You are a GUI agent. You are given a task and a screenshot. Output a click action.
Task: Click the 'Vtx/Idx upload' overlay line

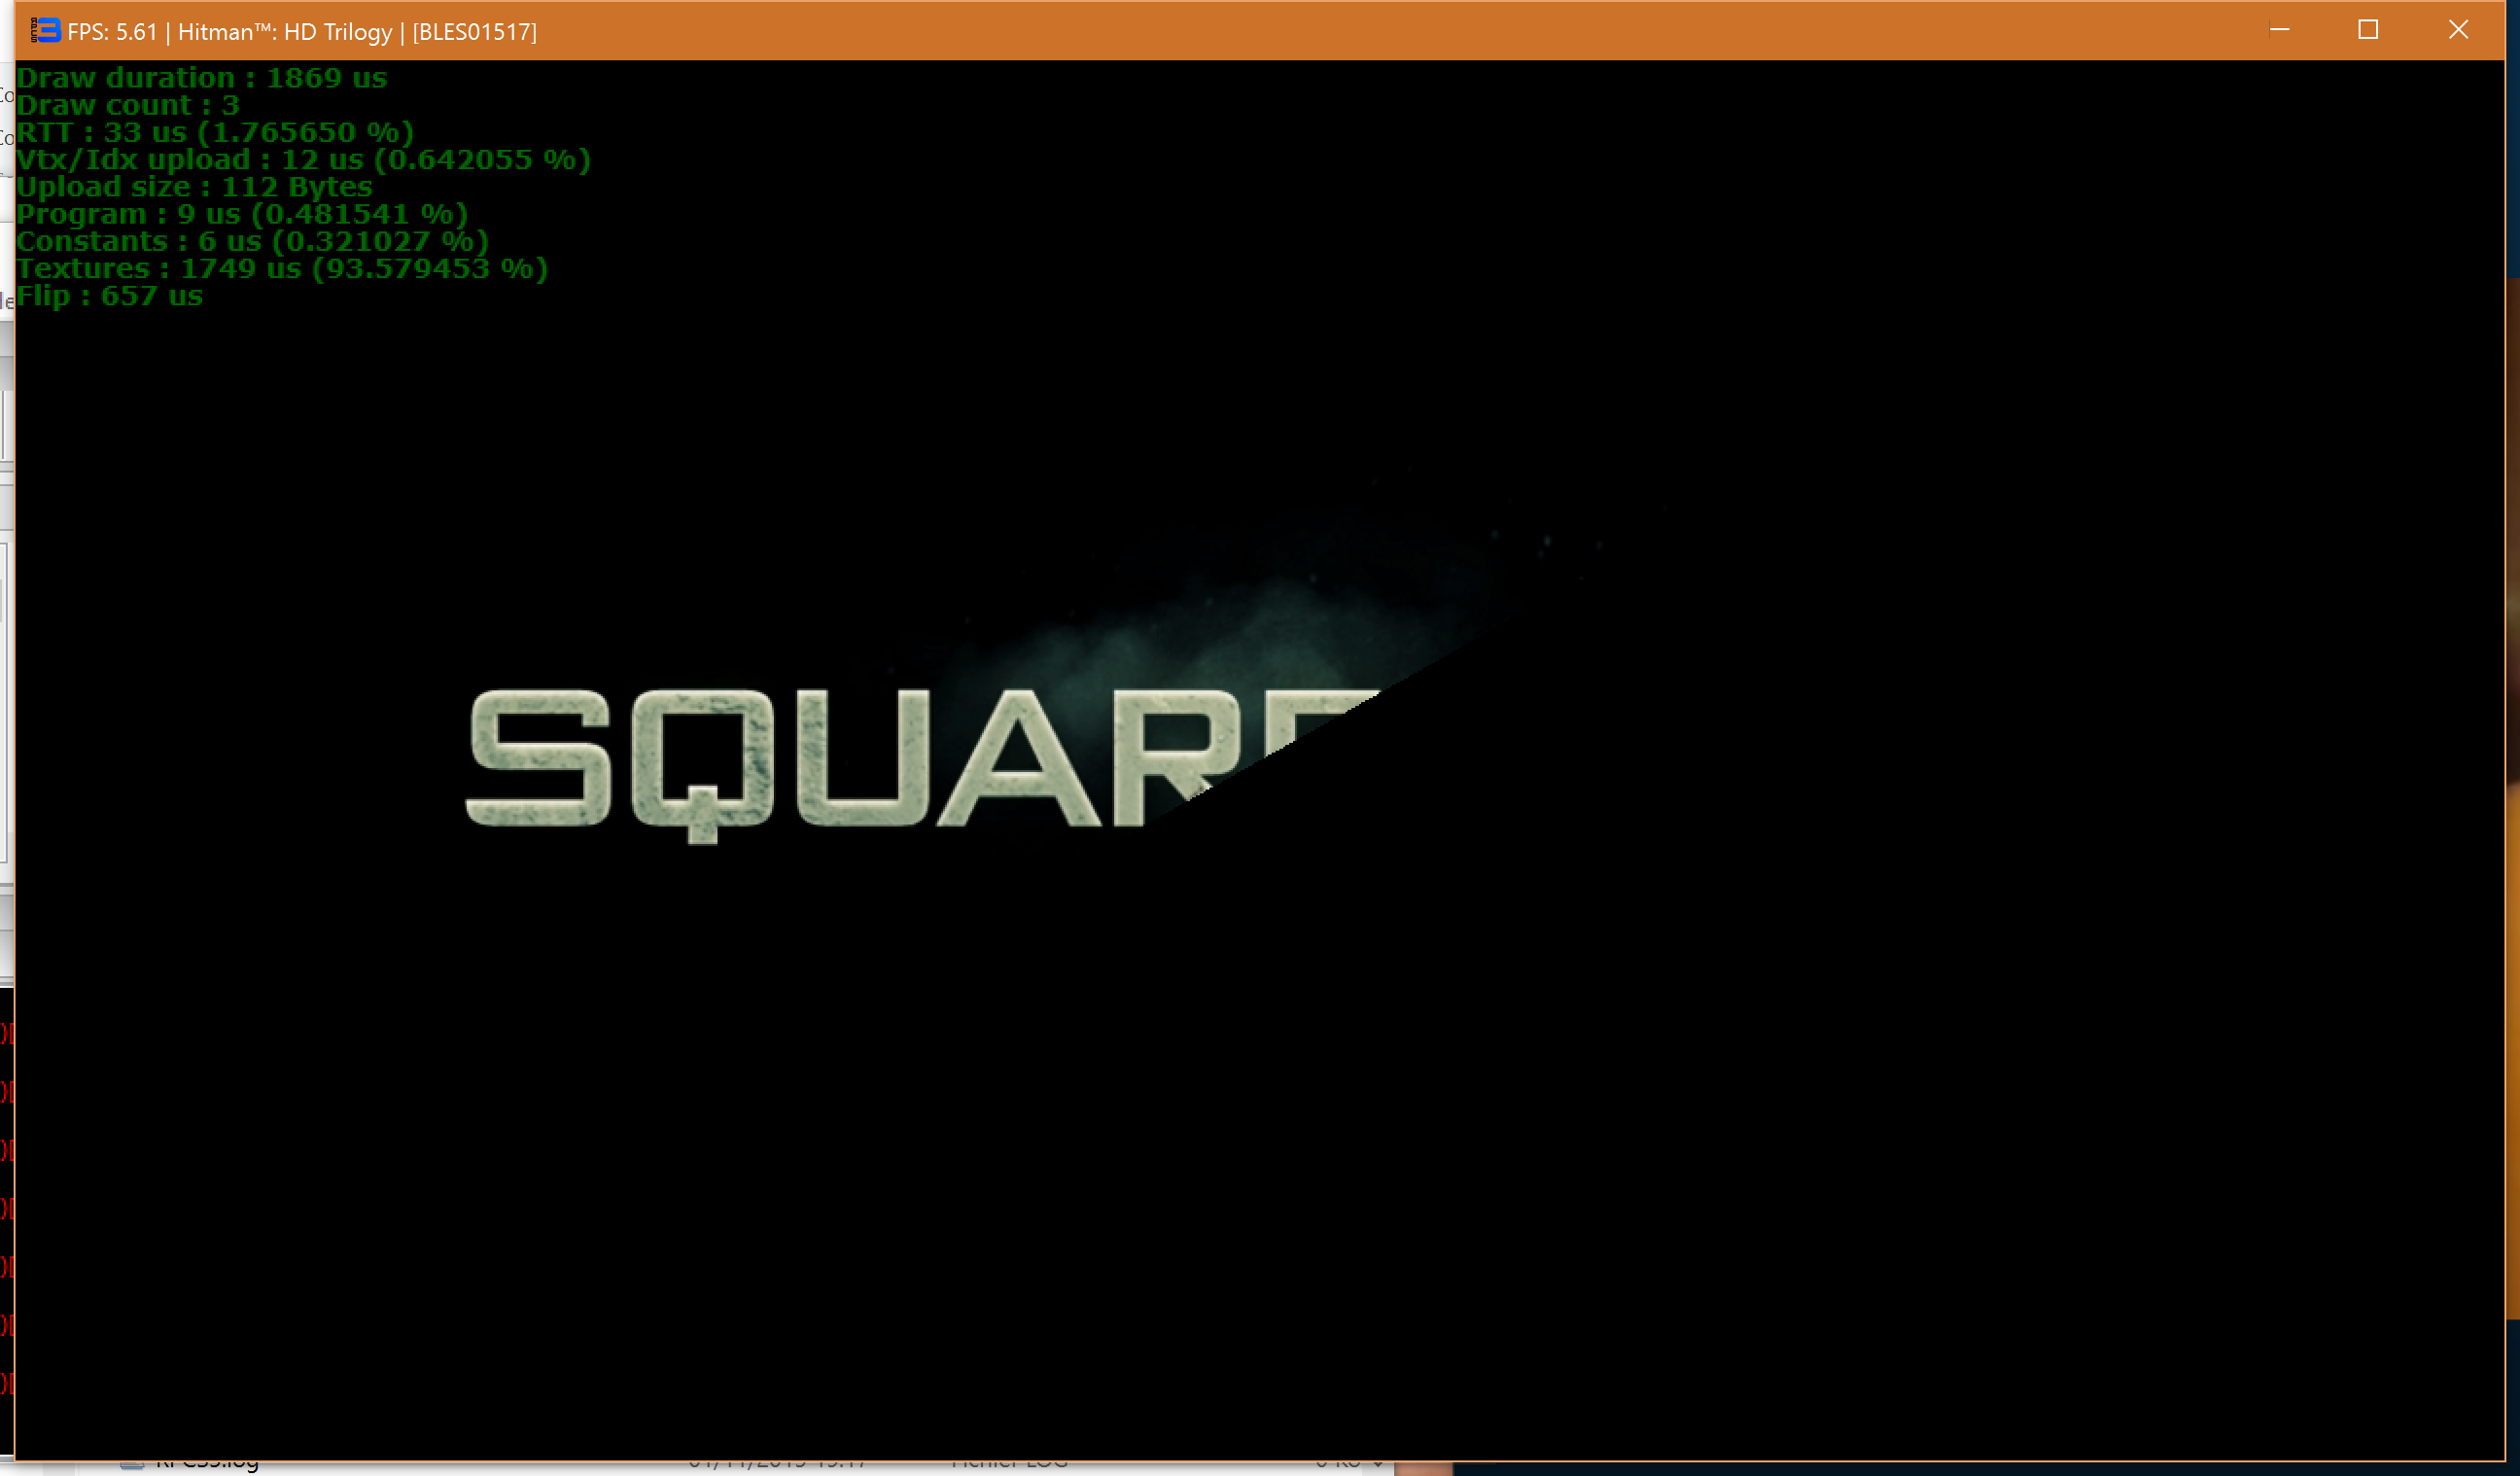[x=303, y=159]
